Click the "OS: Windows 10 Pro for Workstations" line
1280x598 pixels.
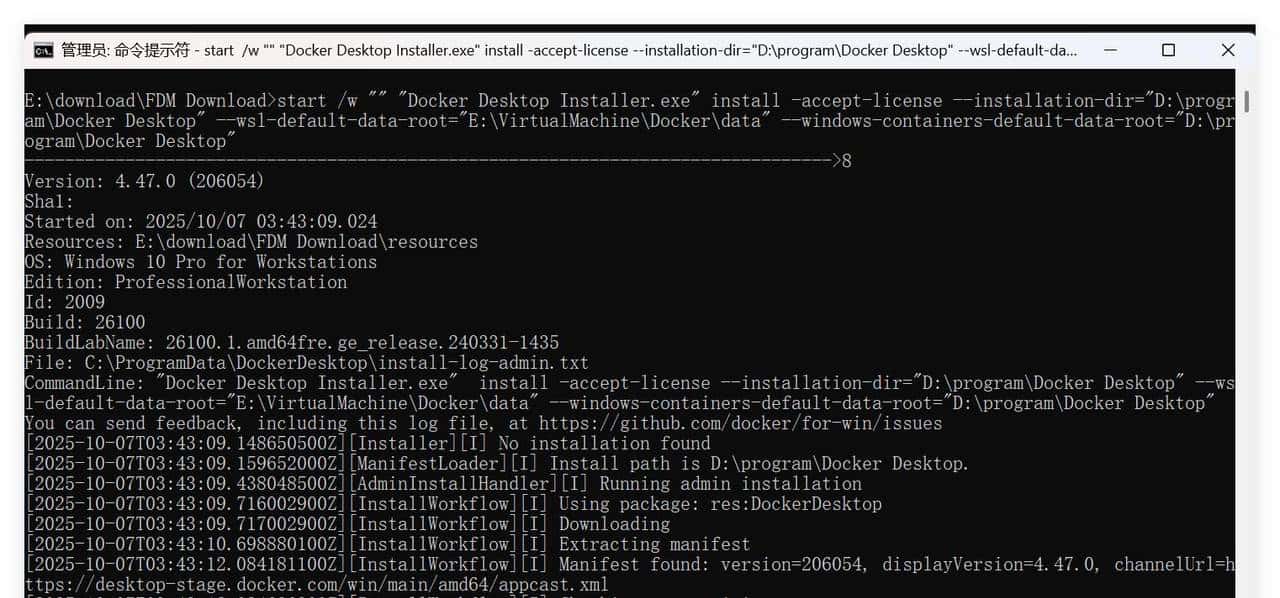[x=200, y=261]
